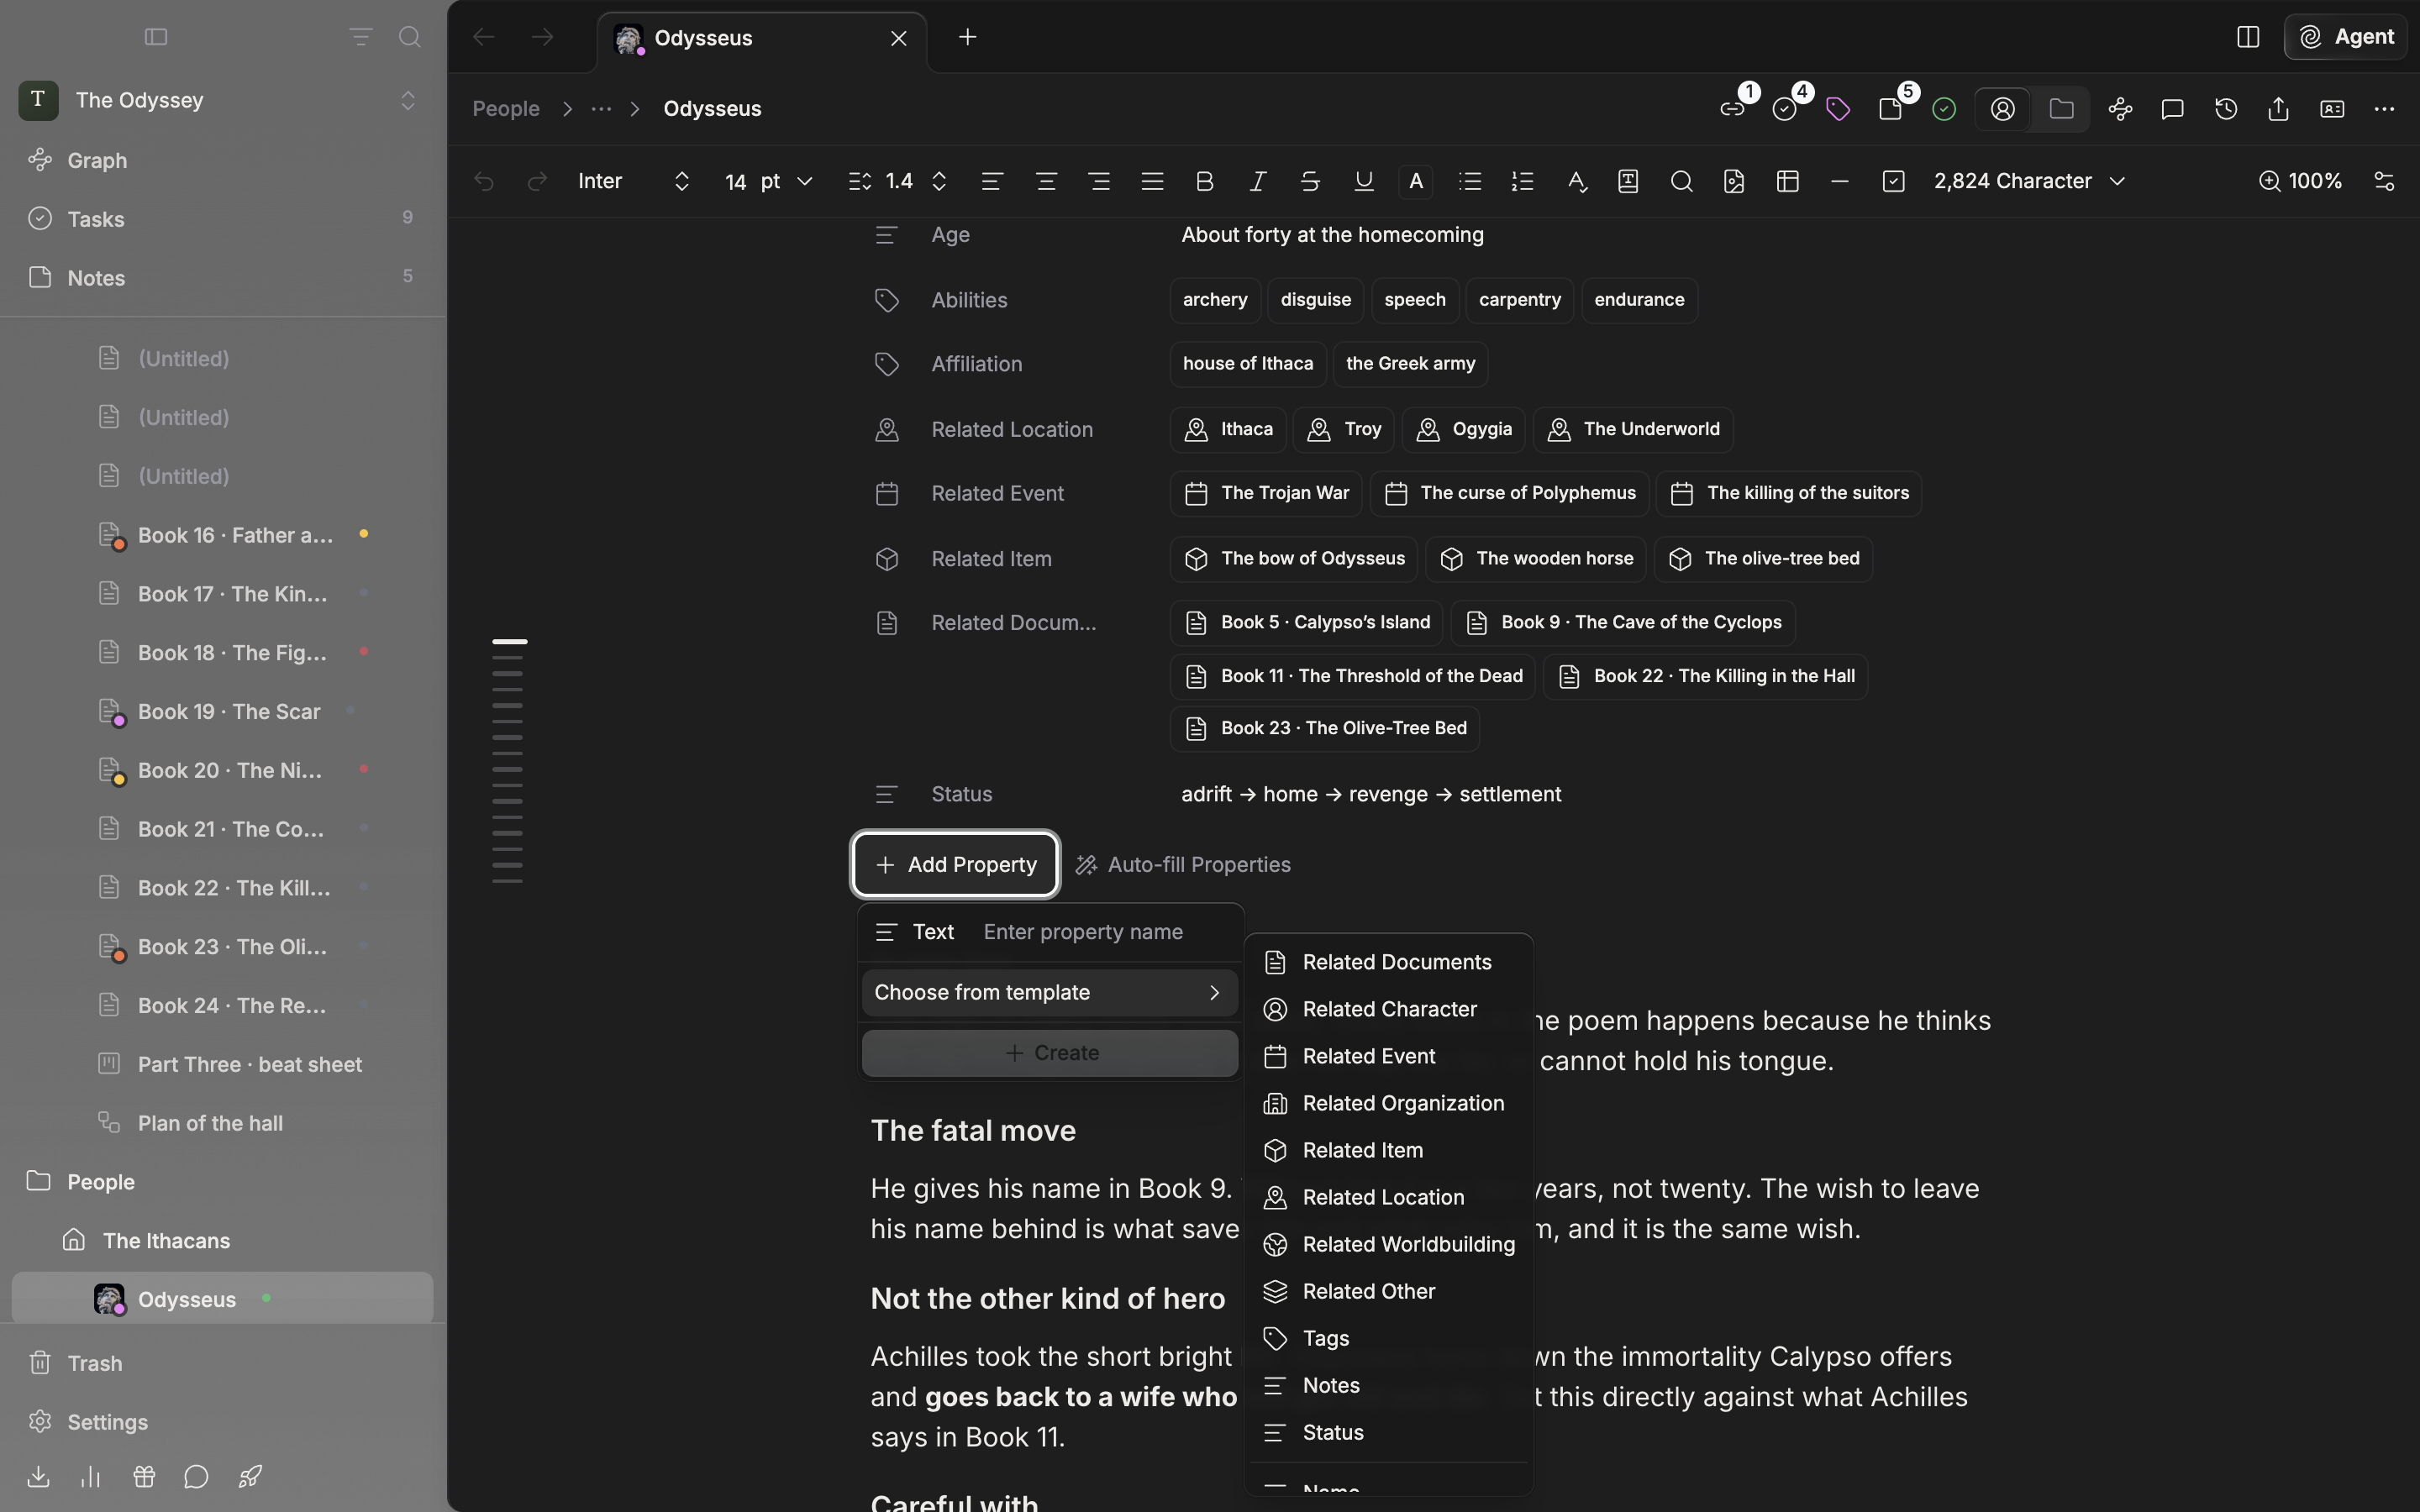Click the share export icon
The image size is (2420, 1512).
pyautogui.click(x=2279, y=109)
